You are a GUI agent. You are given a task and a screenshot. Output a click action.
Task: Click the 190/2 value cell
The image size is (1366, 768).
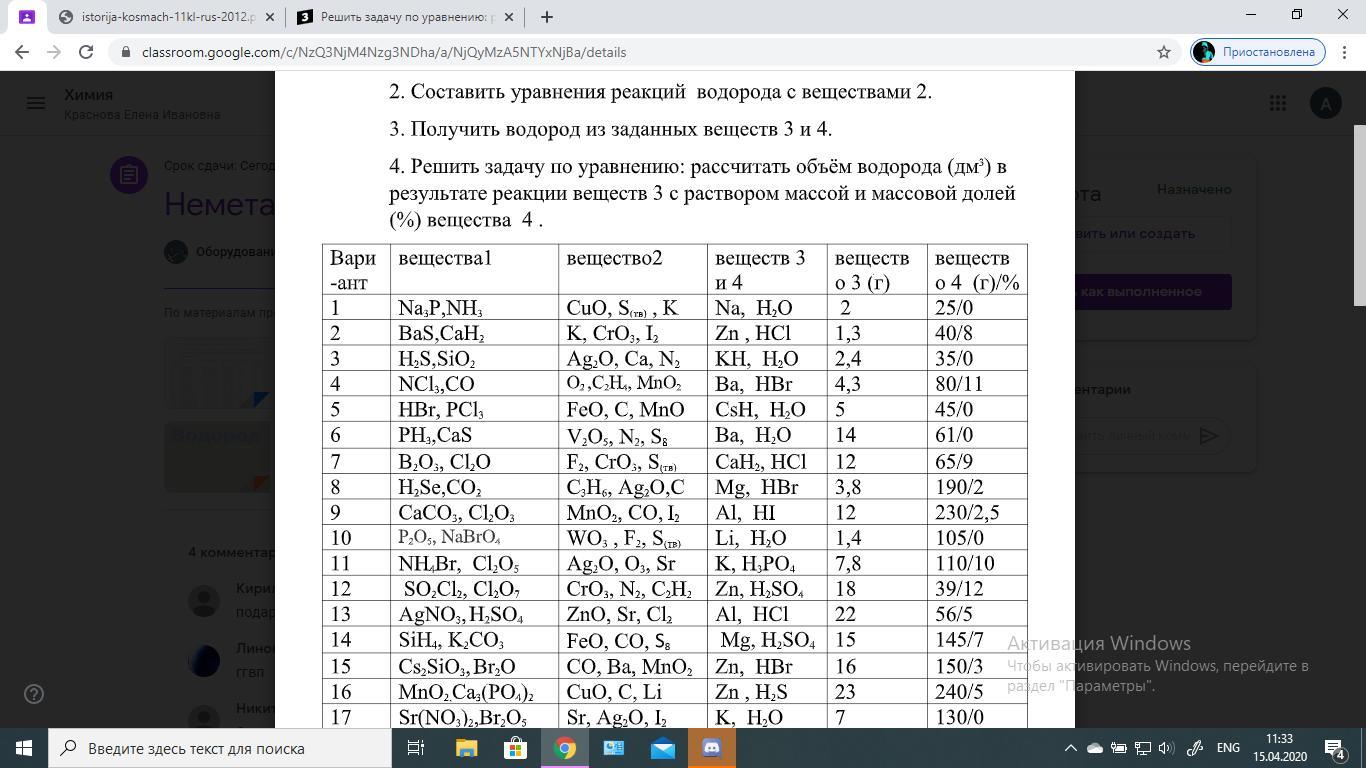(977, 487)
